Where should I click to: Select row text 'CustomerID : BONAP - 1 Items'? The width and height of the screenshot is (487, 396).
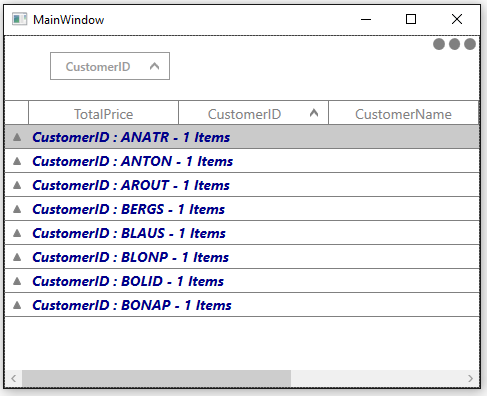click(x=132, y=305)
